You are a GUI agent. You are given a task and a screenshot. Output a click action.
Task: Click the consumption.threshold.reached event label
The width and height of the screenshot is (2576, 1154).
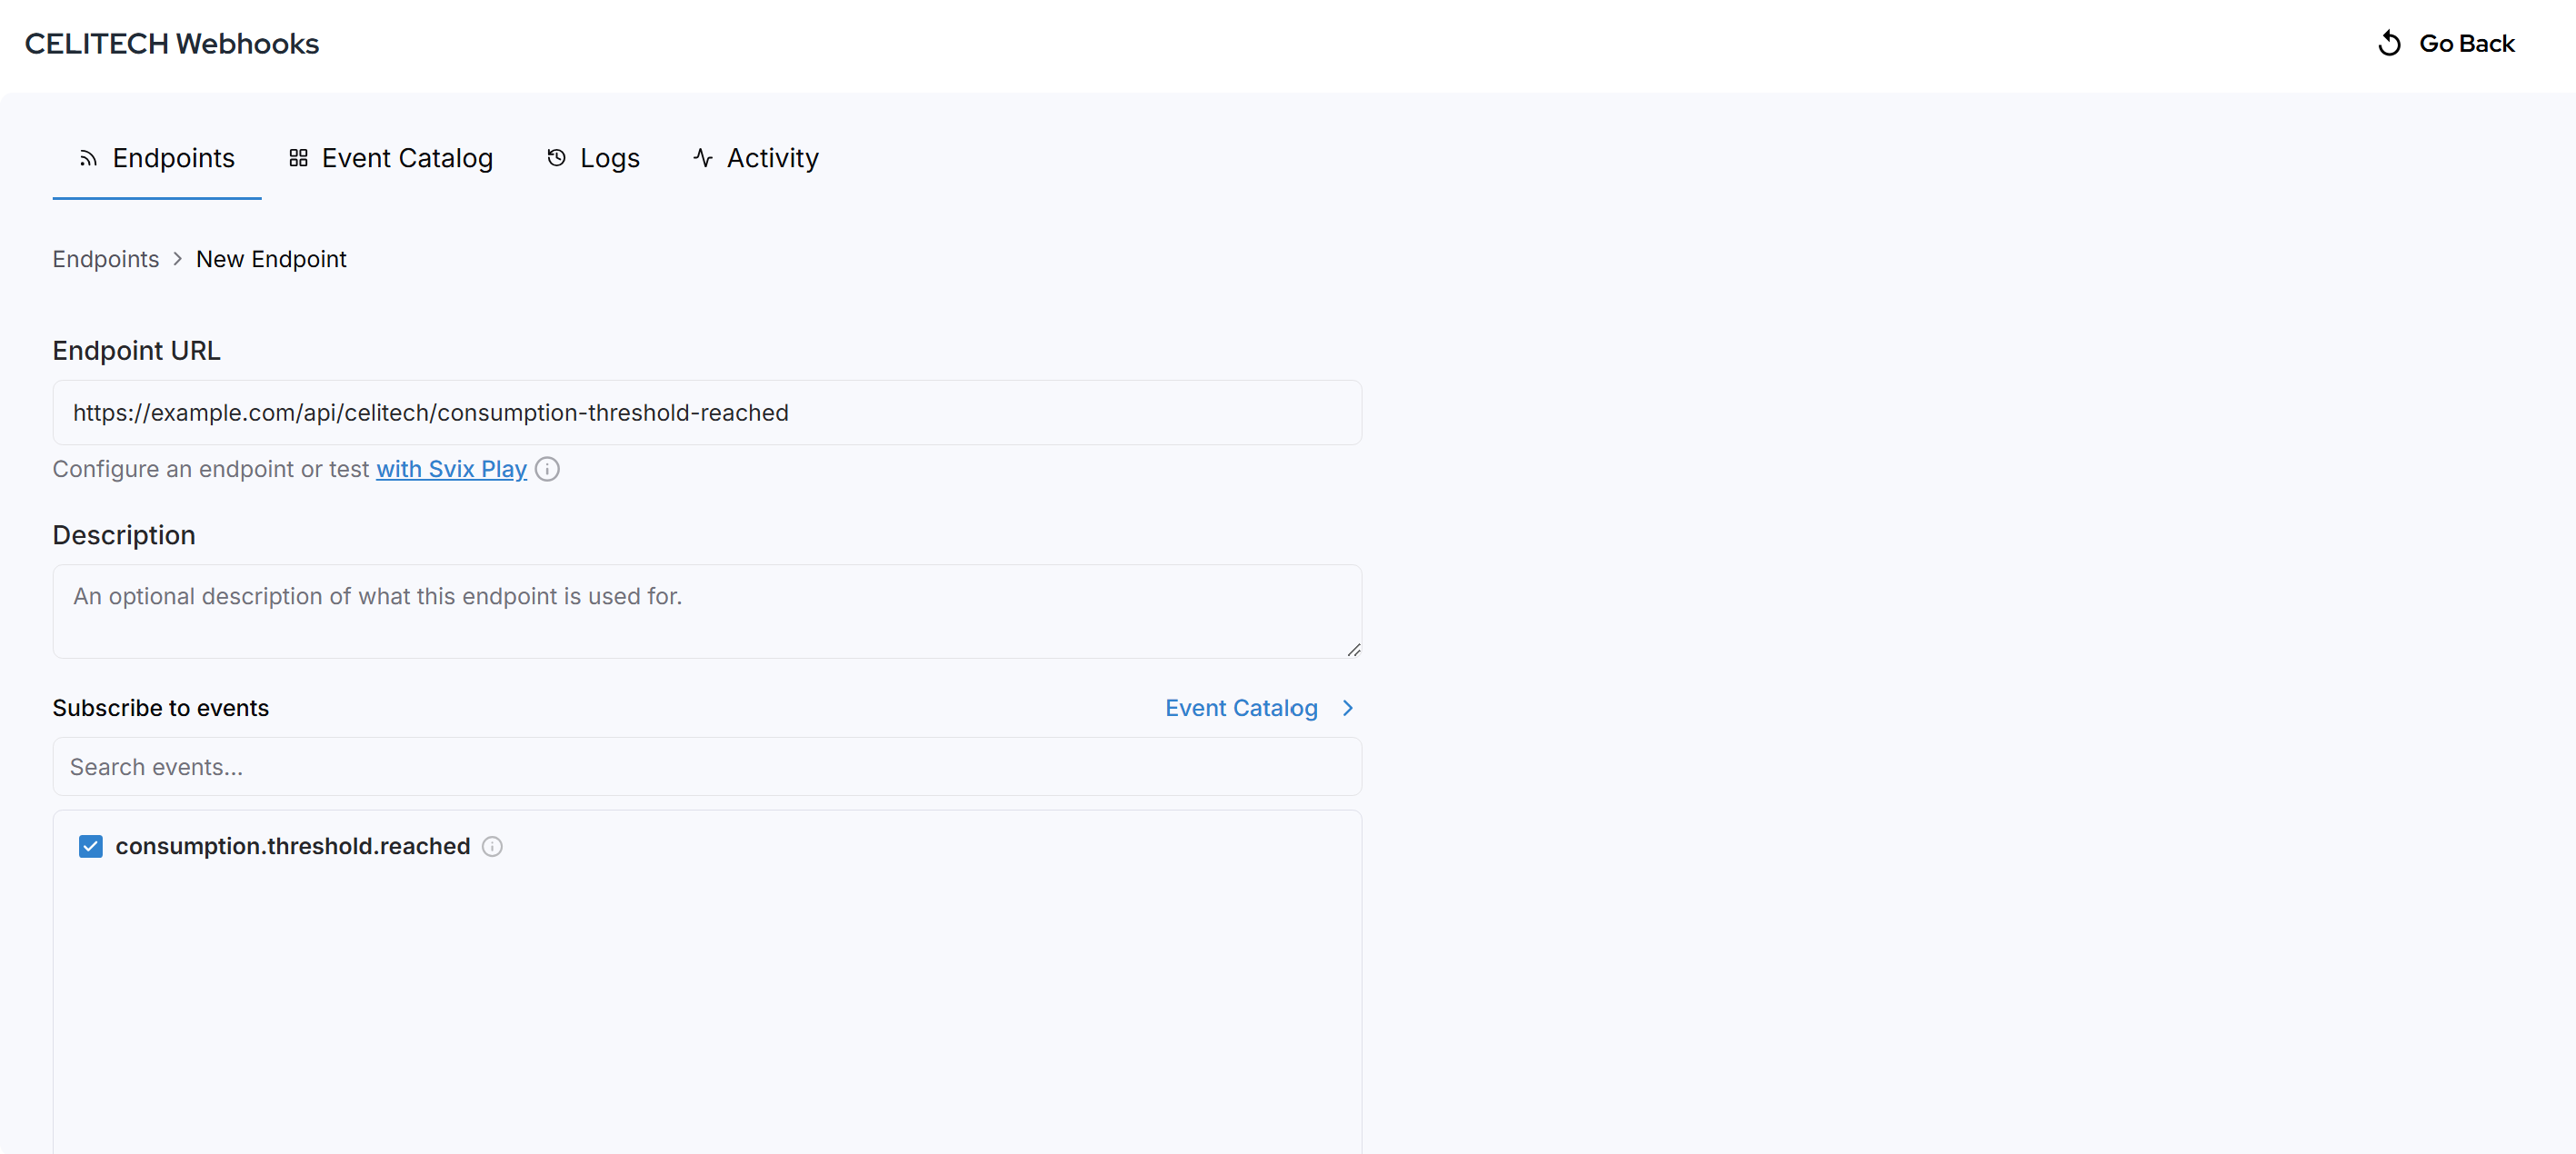click(293, 846)
